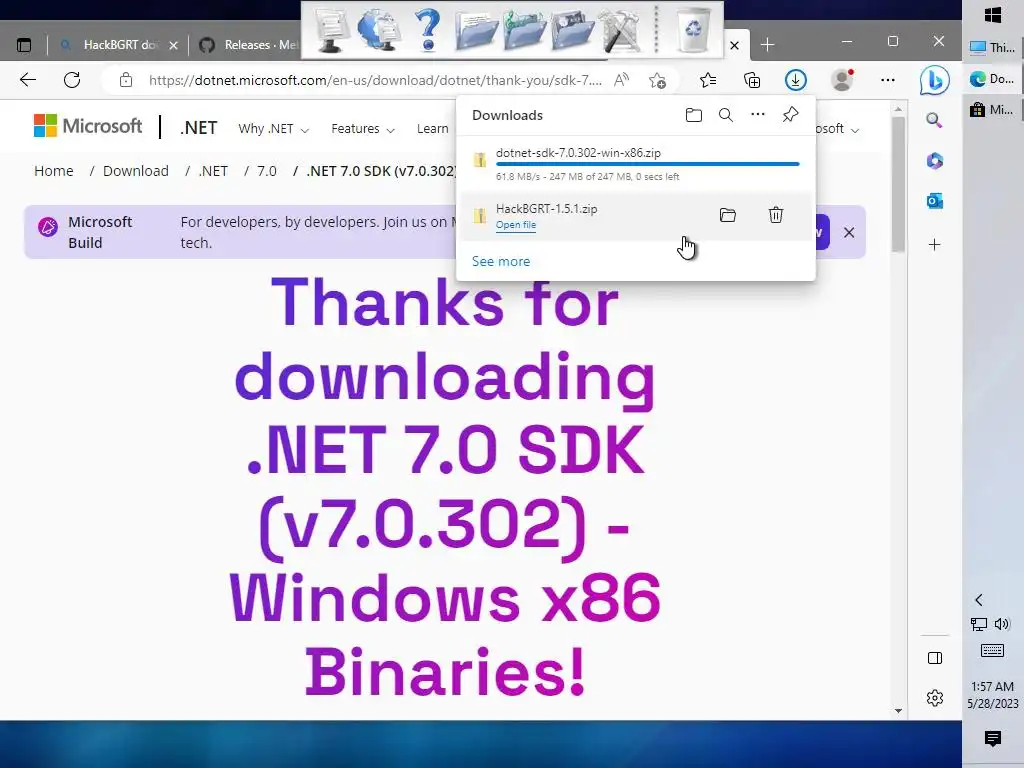Open the .NET home link
Screen dimensions: 1024x768
(x=199, y=128)
